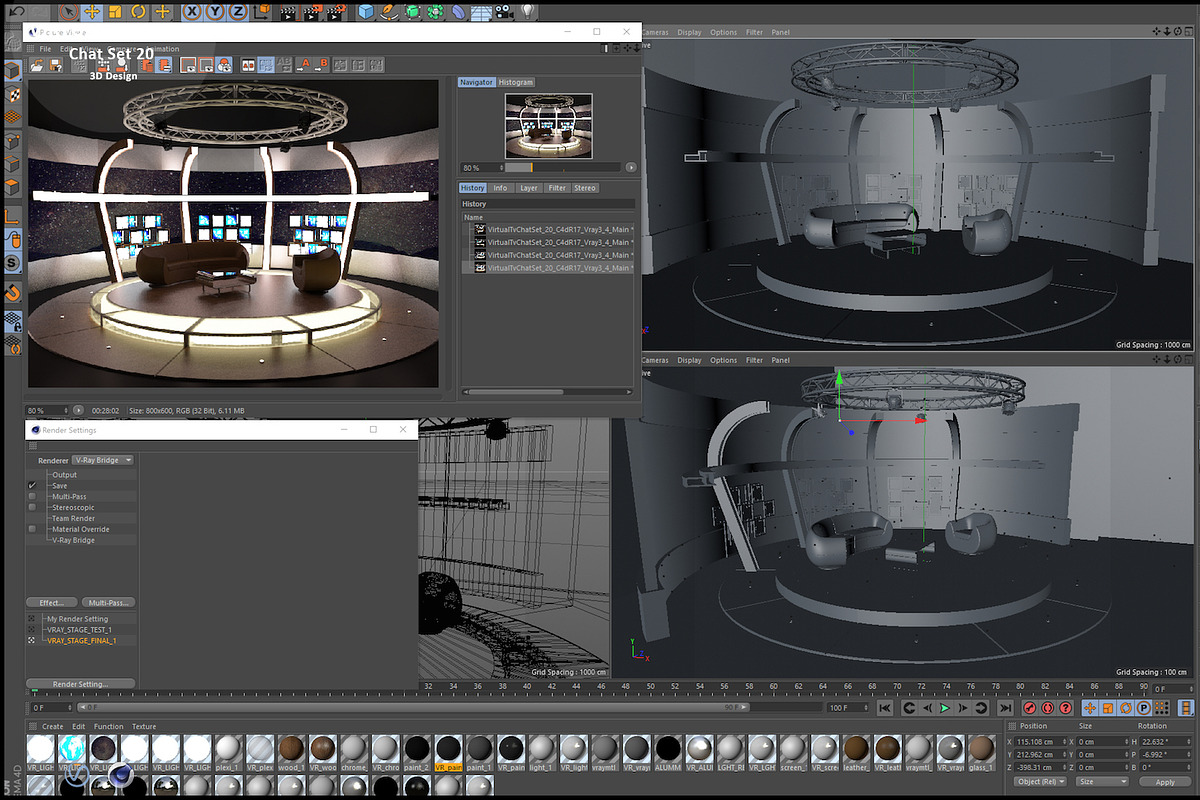1200x800 pixels.
Task: Click the Apply button in Coordinates
Action: 1165,782
